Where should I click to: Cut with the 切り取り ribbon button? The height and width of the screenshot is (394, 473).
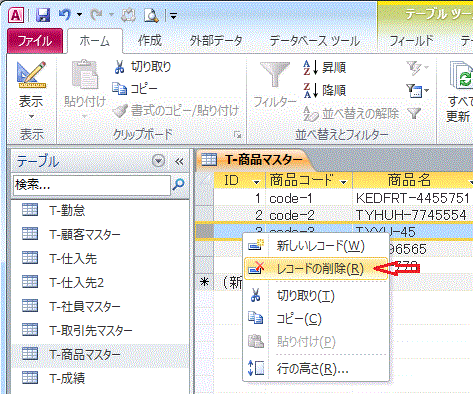point(142,67)
